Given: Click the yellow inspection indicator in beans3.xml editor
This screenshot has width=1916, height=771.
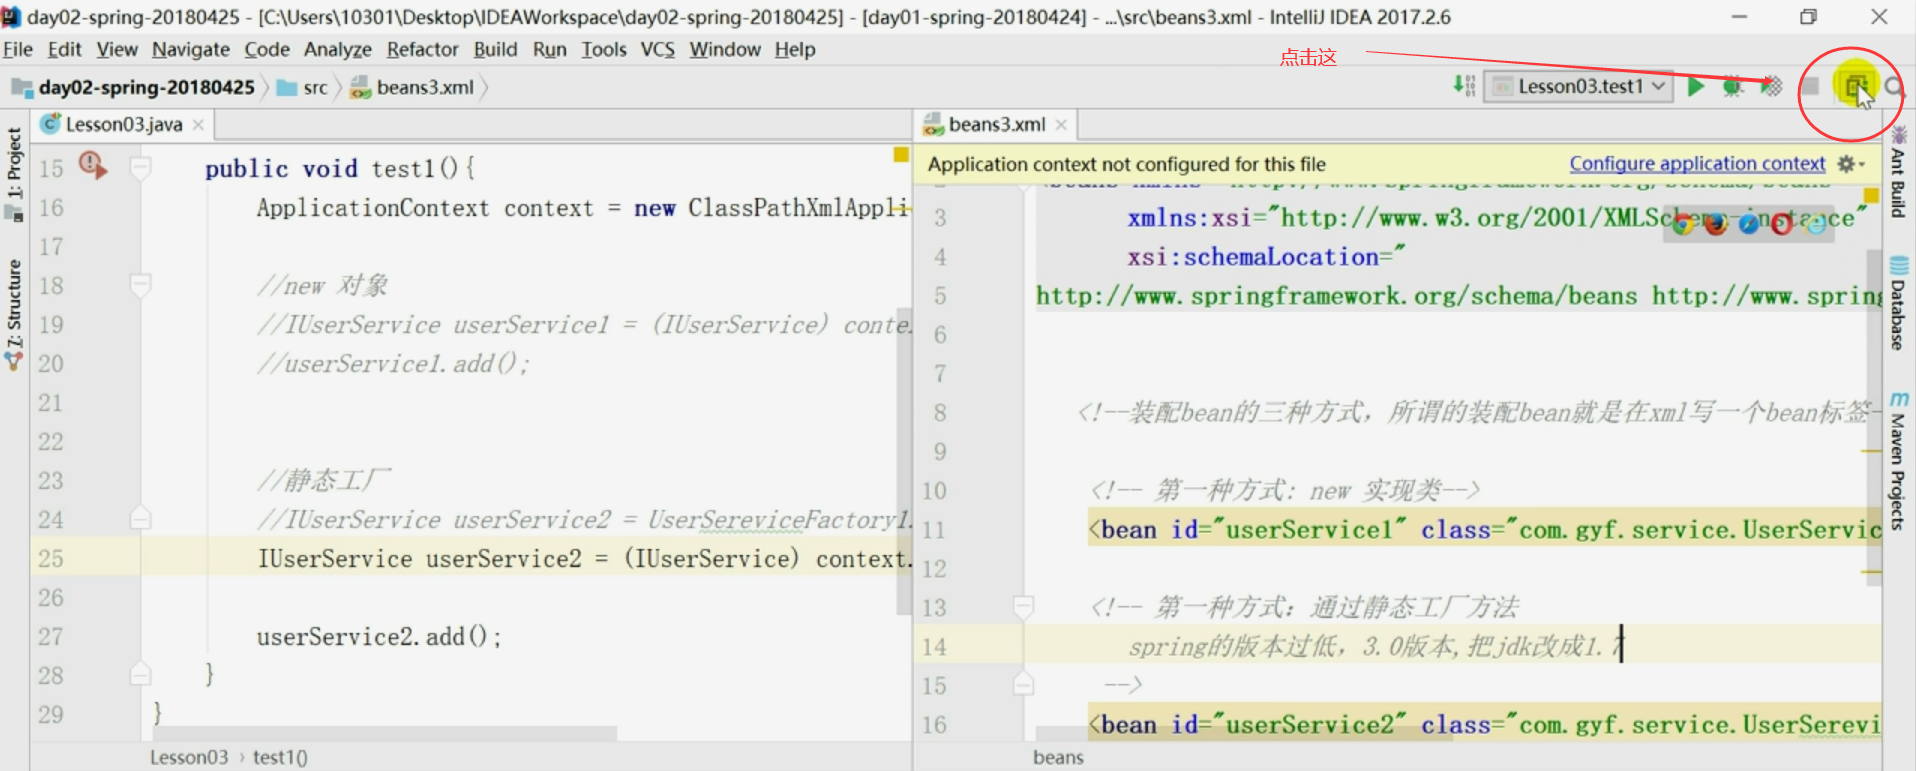Looking at the screenshot, I should click(1871, 196).
